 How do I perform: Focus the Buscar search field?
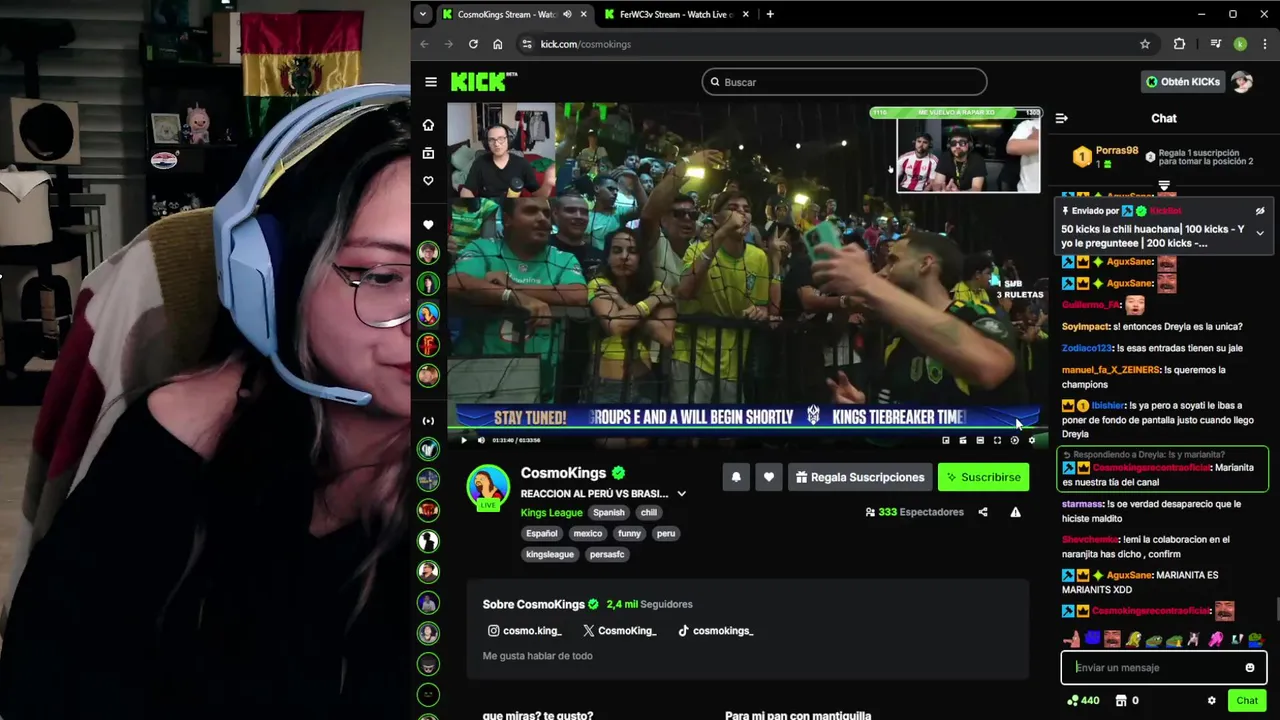click(844, 82)
